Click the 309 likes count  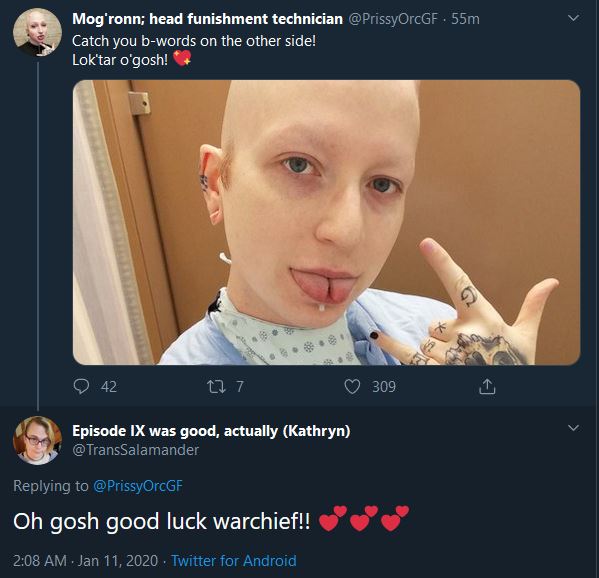[384, 387]
